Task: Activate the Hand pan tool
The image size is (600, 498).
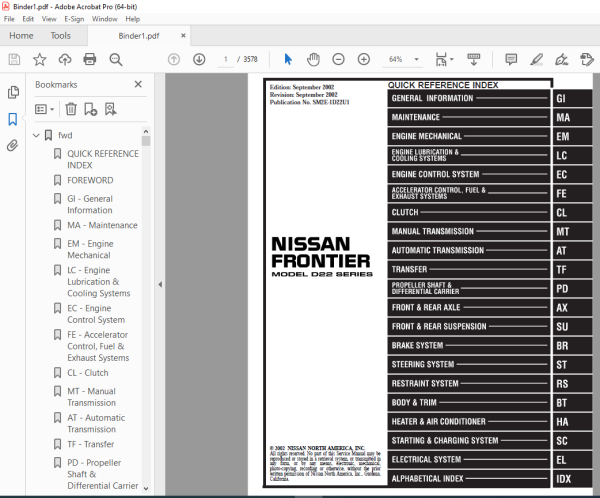Action: [313, 59]
